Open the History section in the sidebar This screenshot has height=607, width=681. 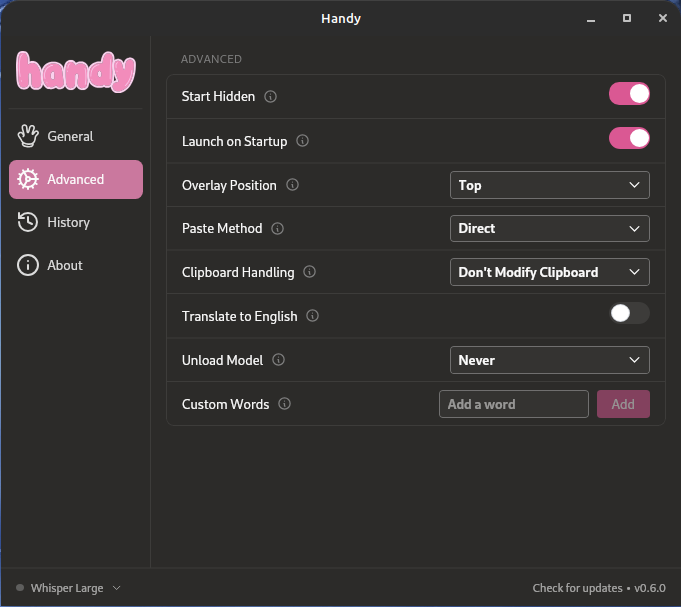coord(68,222)
